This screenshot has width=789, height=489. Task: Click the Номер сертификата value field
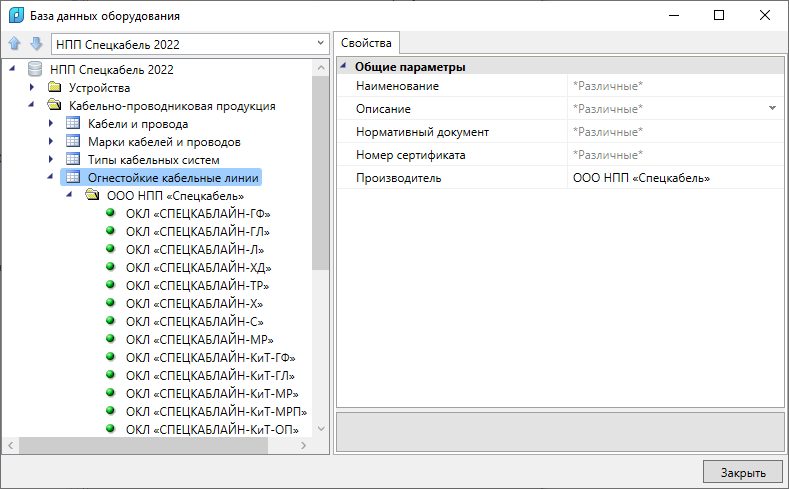click(x=675, y=155)
